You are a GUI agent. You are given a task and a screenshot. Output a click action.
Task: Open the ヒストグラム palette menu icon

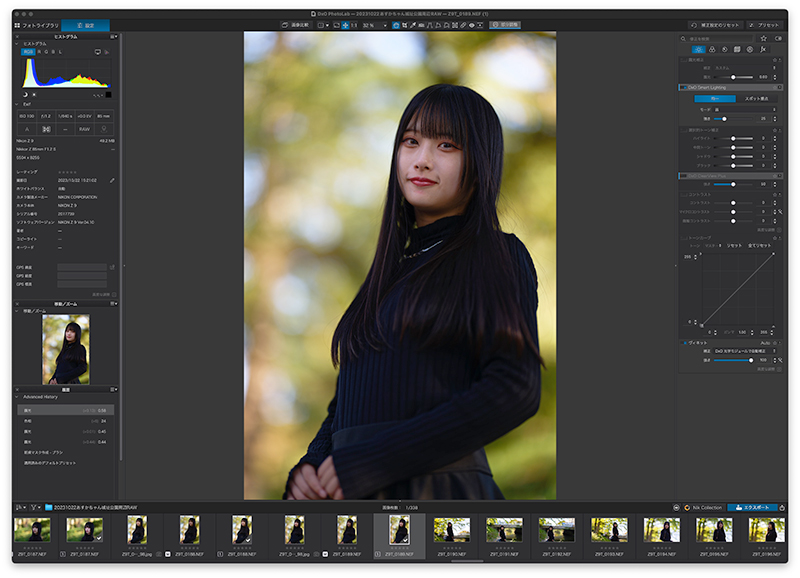point(114,37)
